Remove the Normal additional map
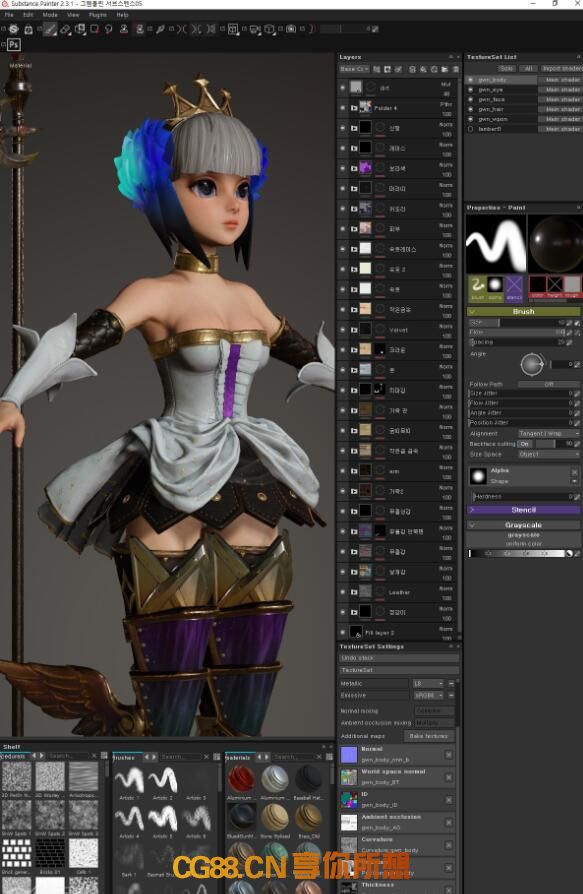 tap(449, 755)
